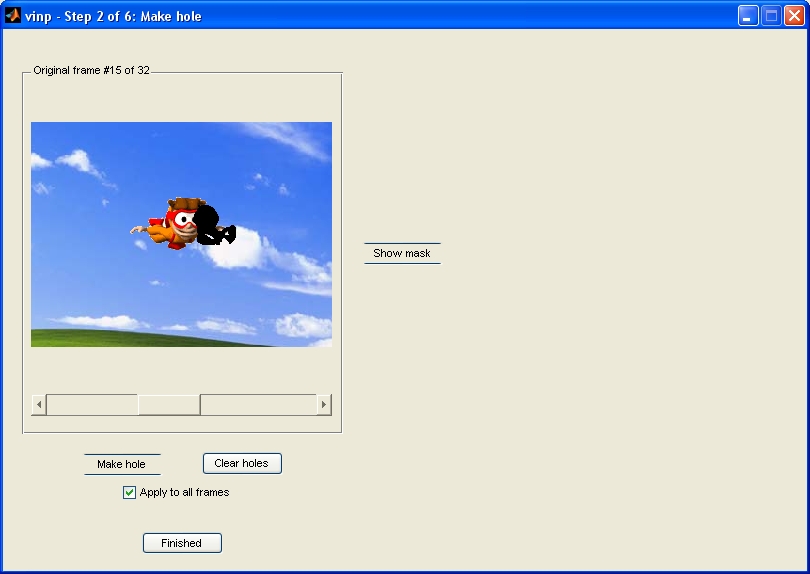Click the 'Apply to all frames' label text
Image resolution: width=810 pixels, height=574 pixels.
click(x=184, y=492)
